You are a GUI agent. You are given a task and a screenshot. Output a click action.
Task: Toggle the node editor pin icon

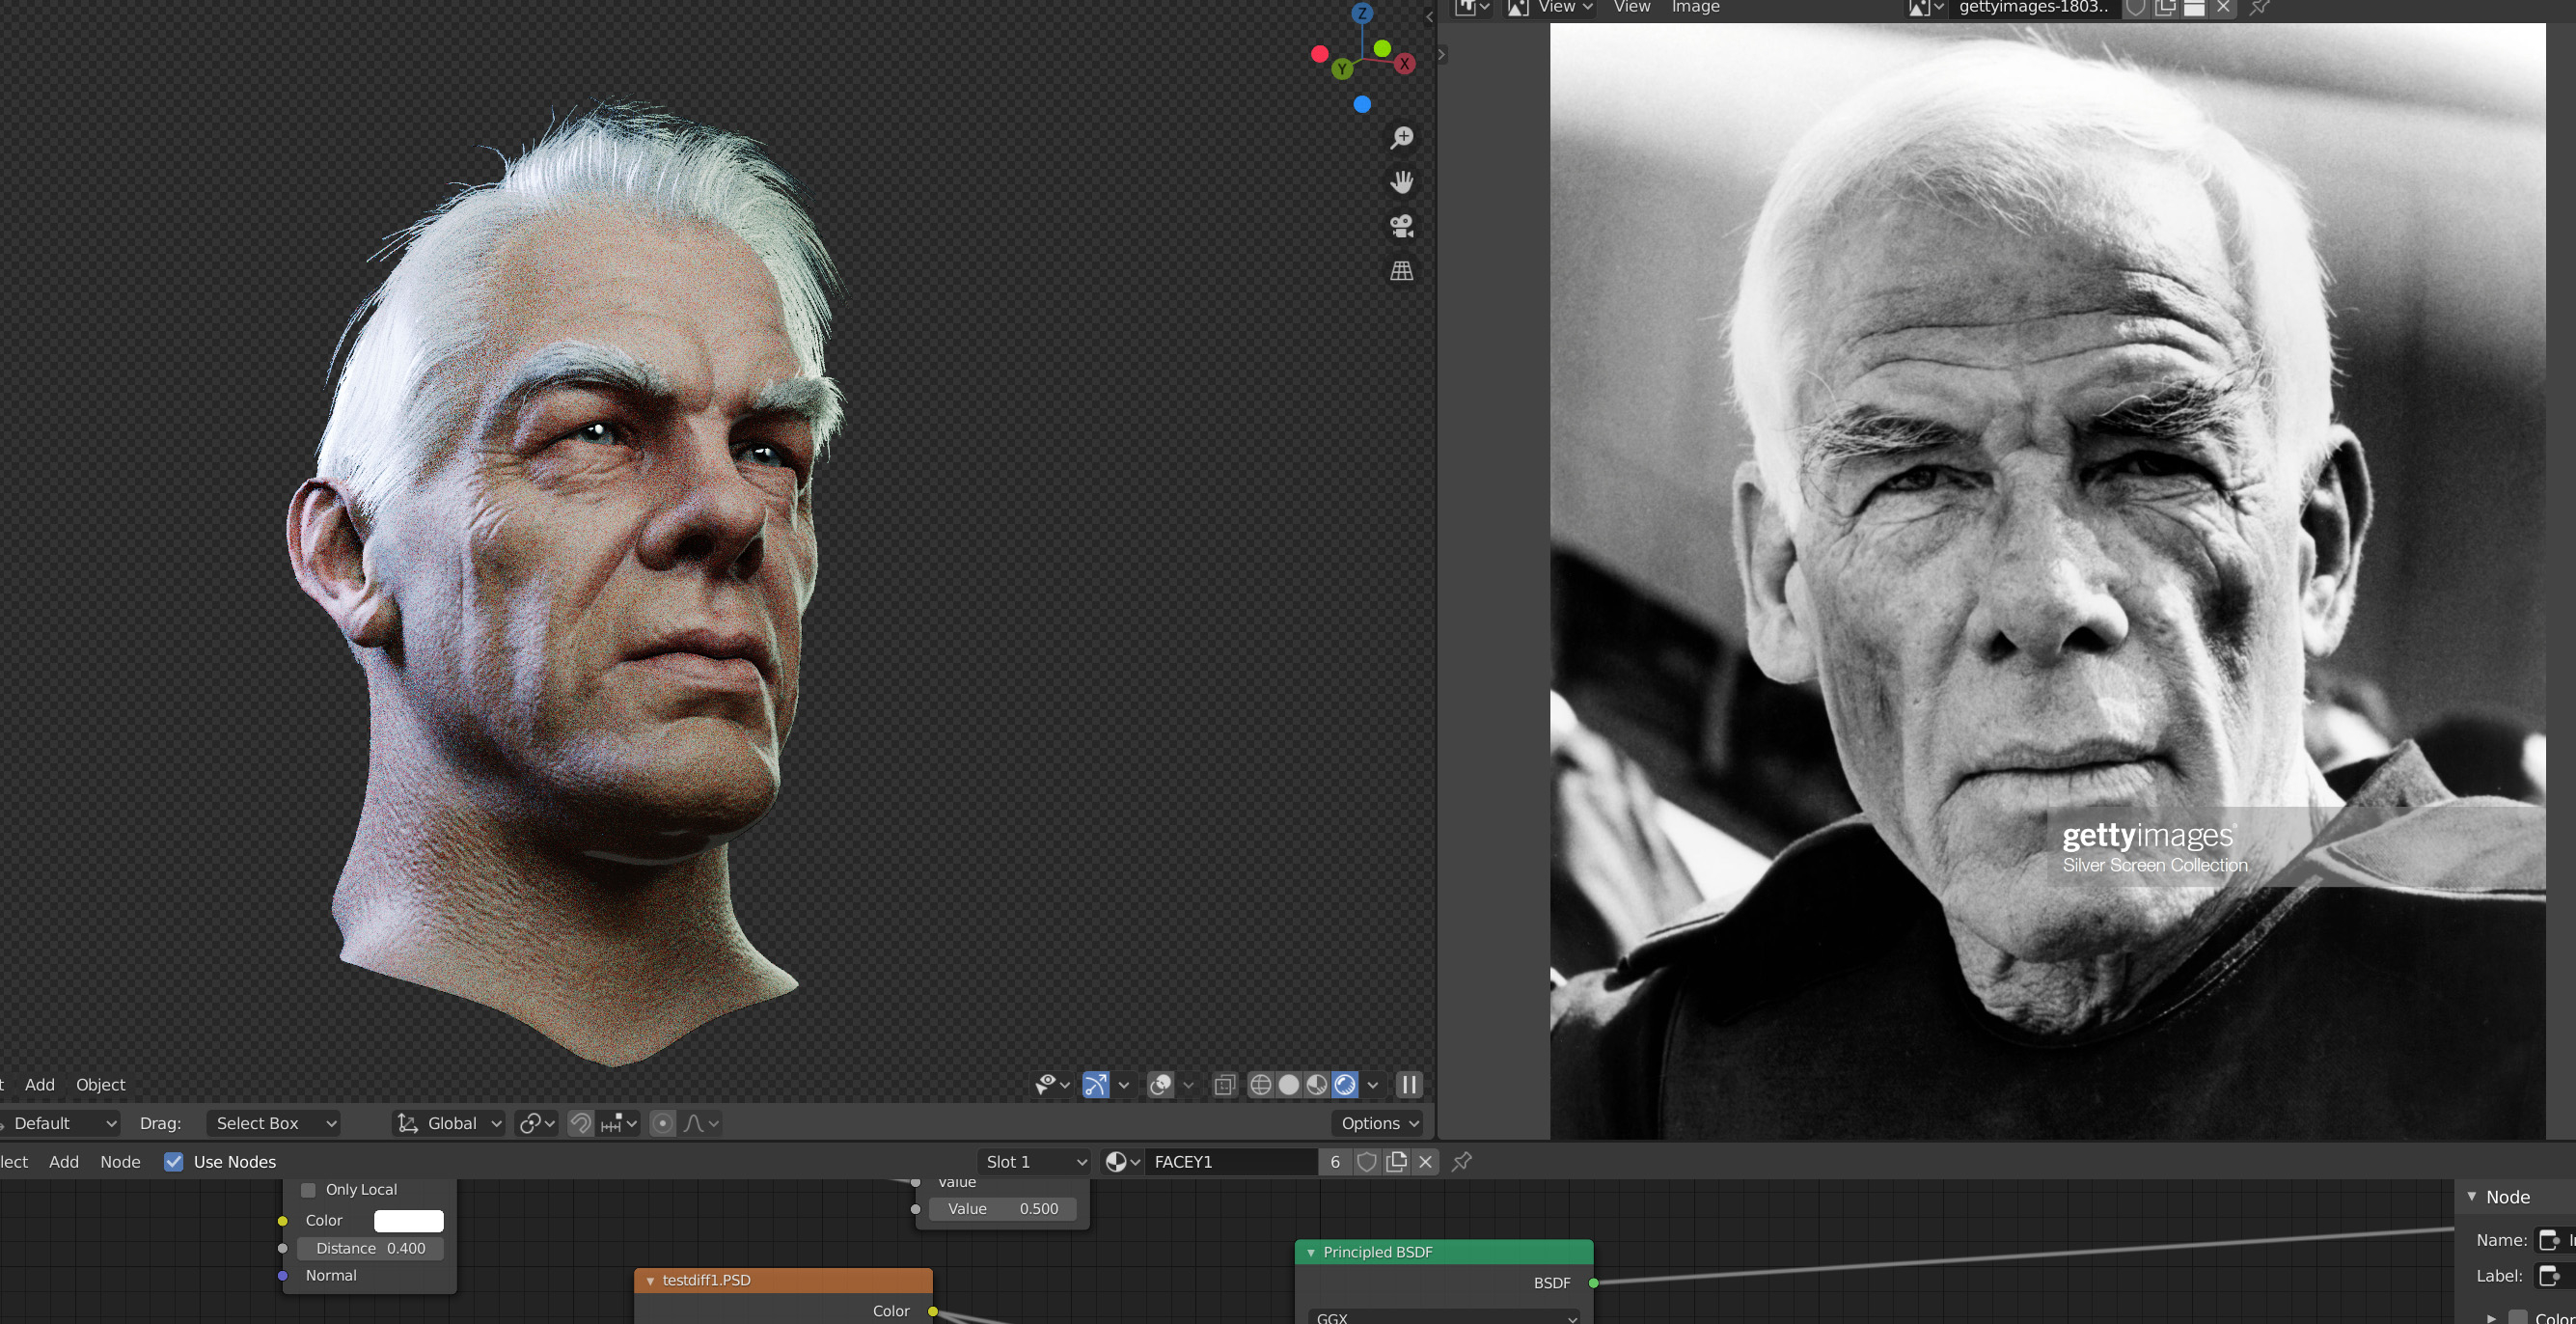pos(1462,1162)
